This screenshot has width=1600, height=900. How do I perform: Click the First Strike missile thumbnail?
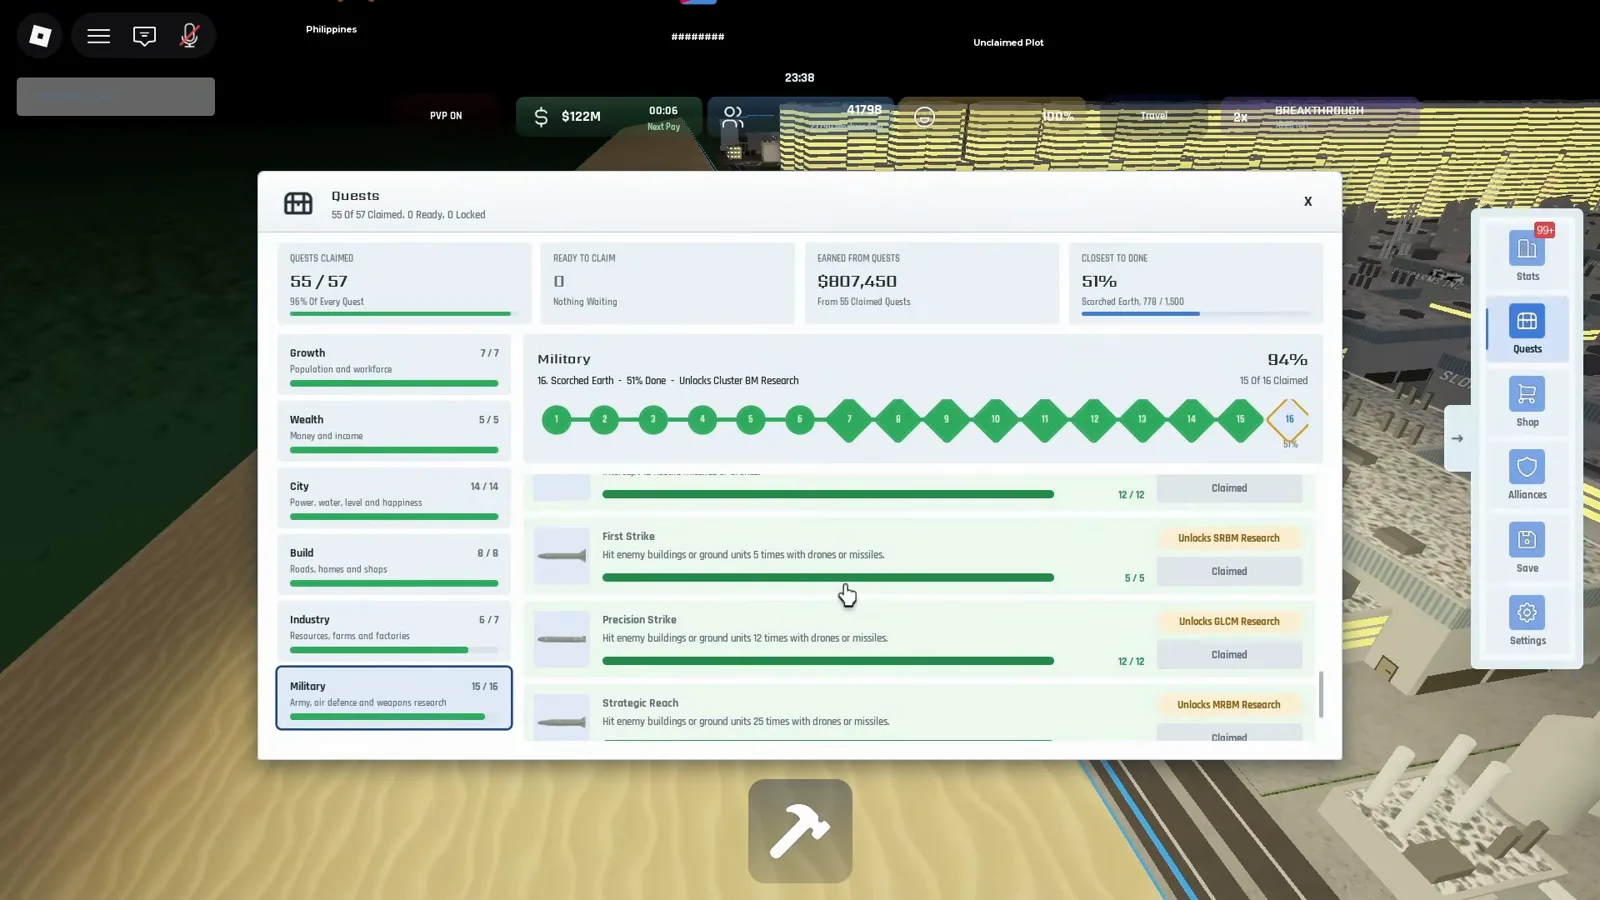561,556
